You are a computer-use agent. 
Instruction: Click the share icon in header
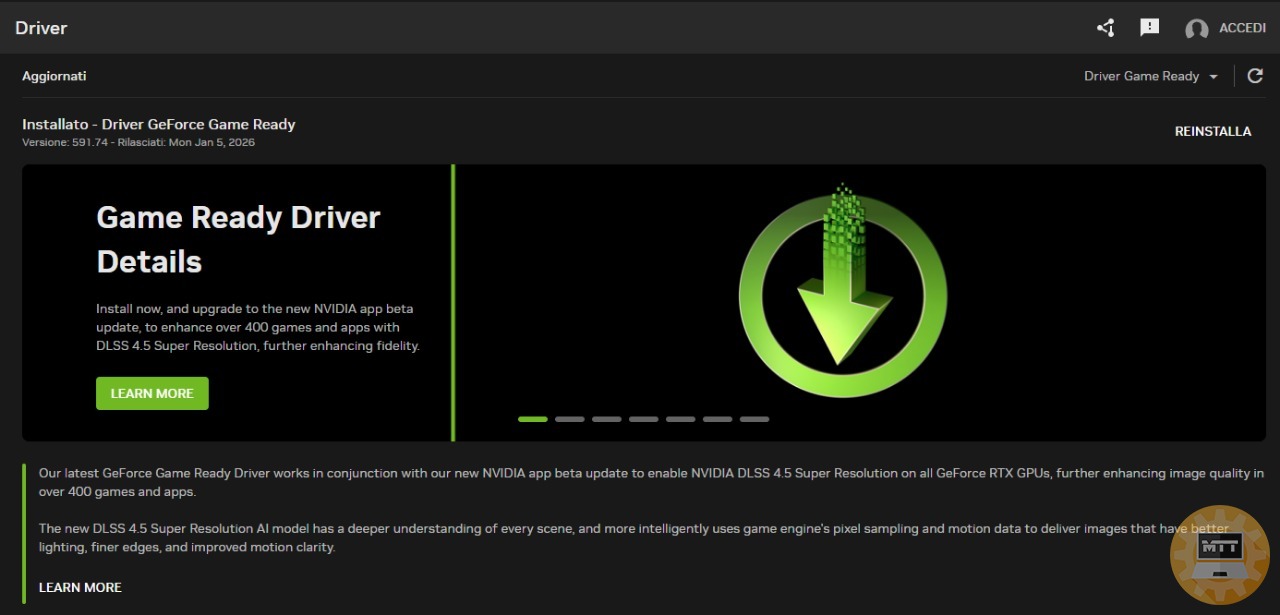(1105, 28)
